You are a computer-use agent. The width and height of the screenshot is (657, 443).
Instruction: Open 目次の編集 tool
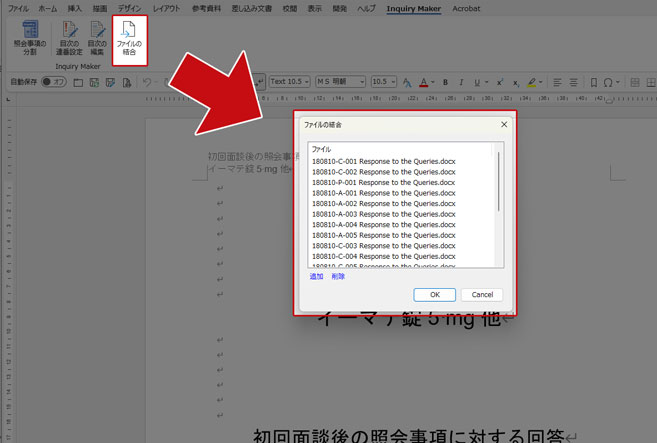96,38
